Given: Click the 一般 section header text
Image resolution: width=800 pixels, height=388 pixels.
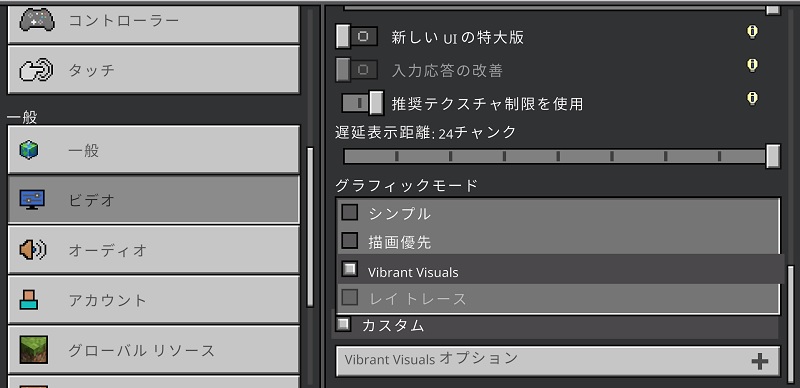Looking at the screenshot, I should coord(22,117).
